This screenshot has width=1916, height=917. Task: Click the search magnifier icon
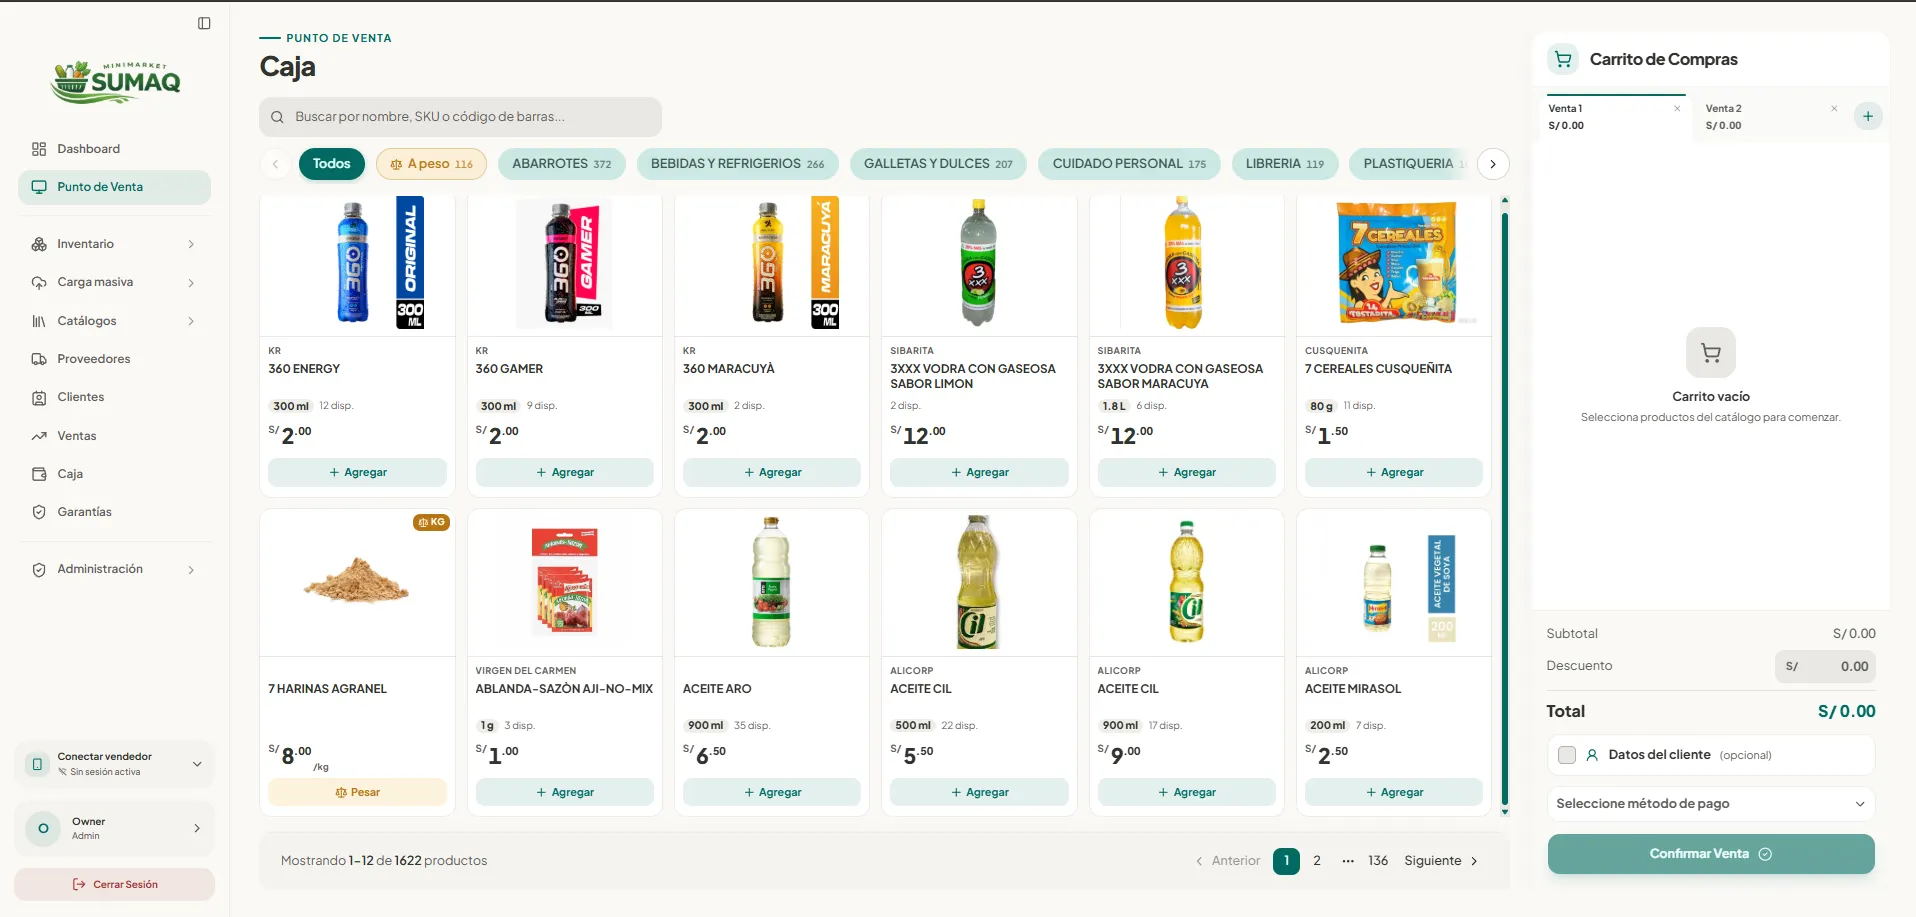tap(277, 117)
